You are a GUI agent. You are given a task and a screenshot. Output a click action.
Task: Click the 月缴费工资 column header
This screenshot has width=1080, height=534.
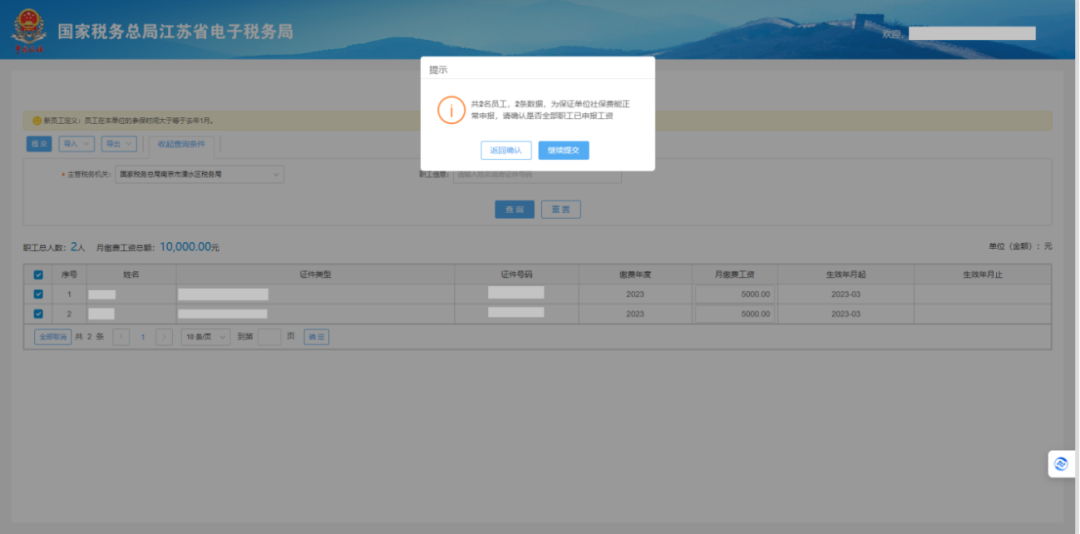coord(735,274)
